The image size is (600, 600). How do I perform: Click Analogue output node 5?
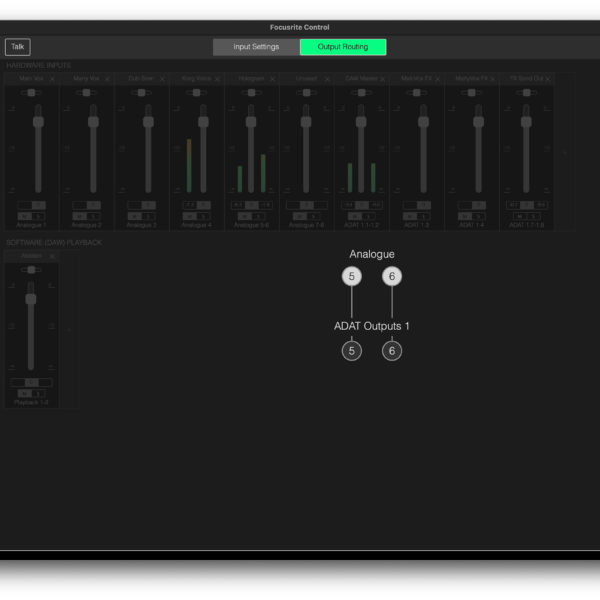tap(351, 277)
